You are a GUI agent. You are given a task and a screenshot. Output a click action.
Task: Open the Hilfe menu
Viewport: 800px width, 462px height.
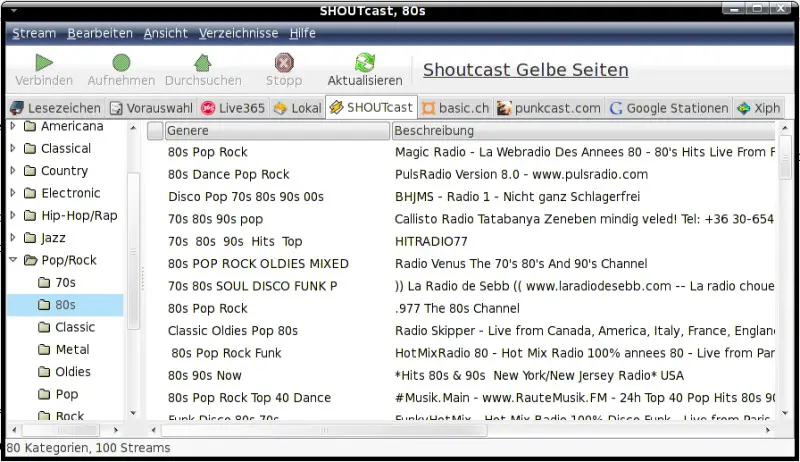(303, 33)
